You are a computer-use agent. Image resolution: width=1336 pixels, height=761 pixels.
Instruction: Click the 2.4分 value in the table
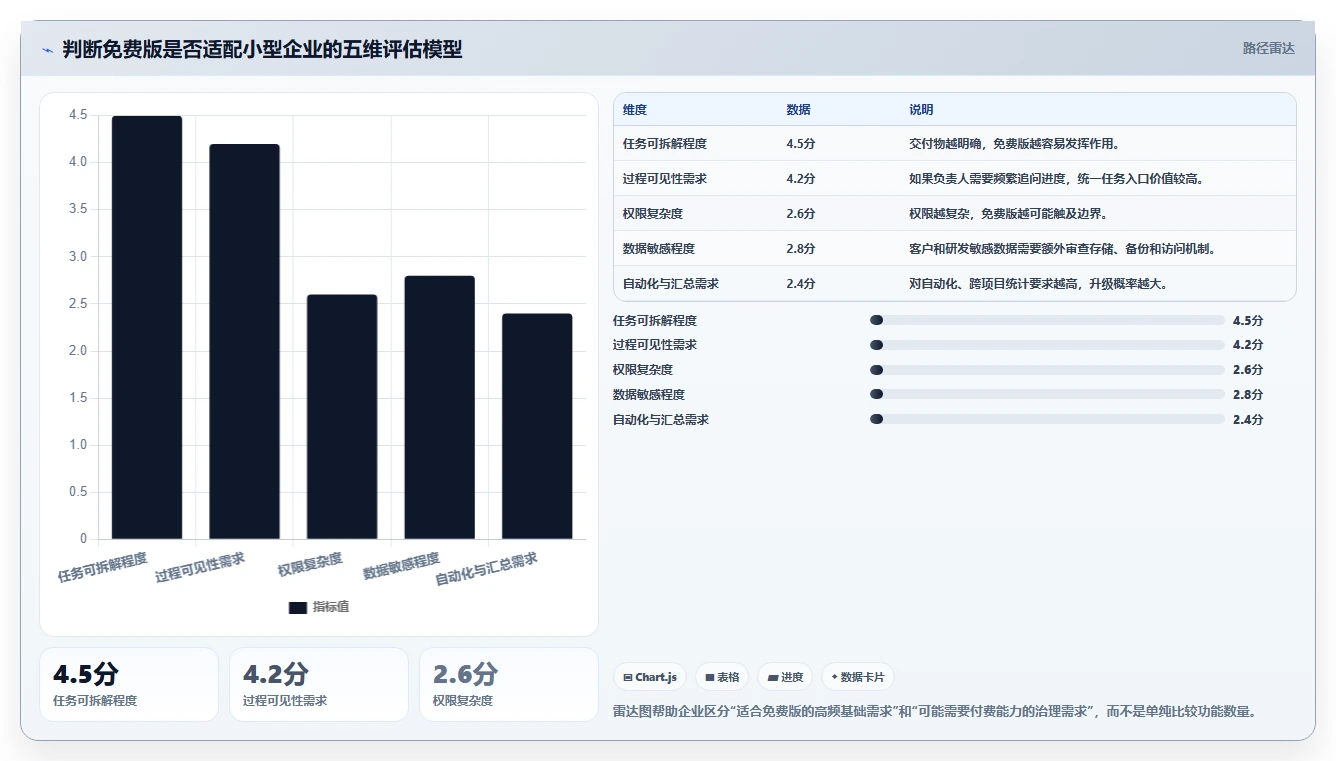coord(801,284)
